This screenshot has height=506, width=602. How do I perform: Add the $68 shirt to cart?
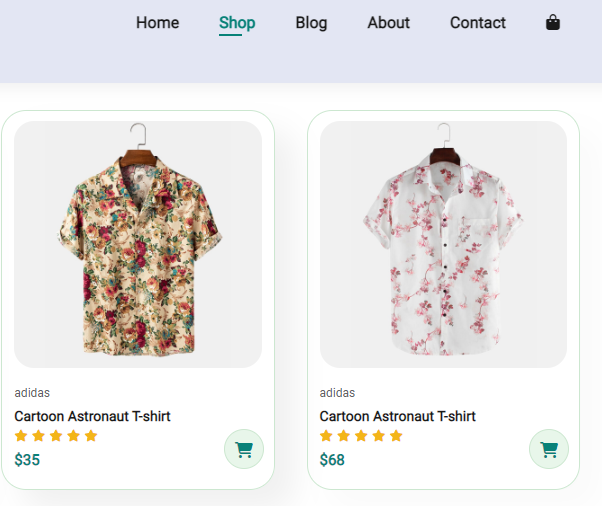tap(549, 449)
